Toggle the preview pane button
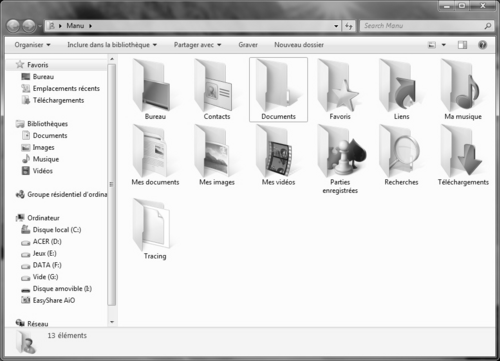Viewport: 500px width, 361px height. (x=462, y=45)
